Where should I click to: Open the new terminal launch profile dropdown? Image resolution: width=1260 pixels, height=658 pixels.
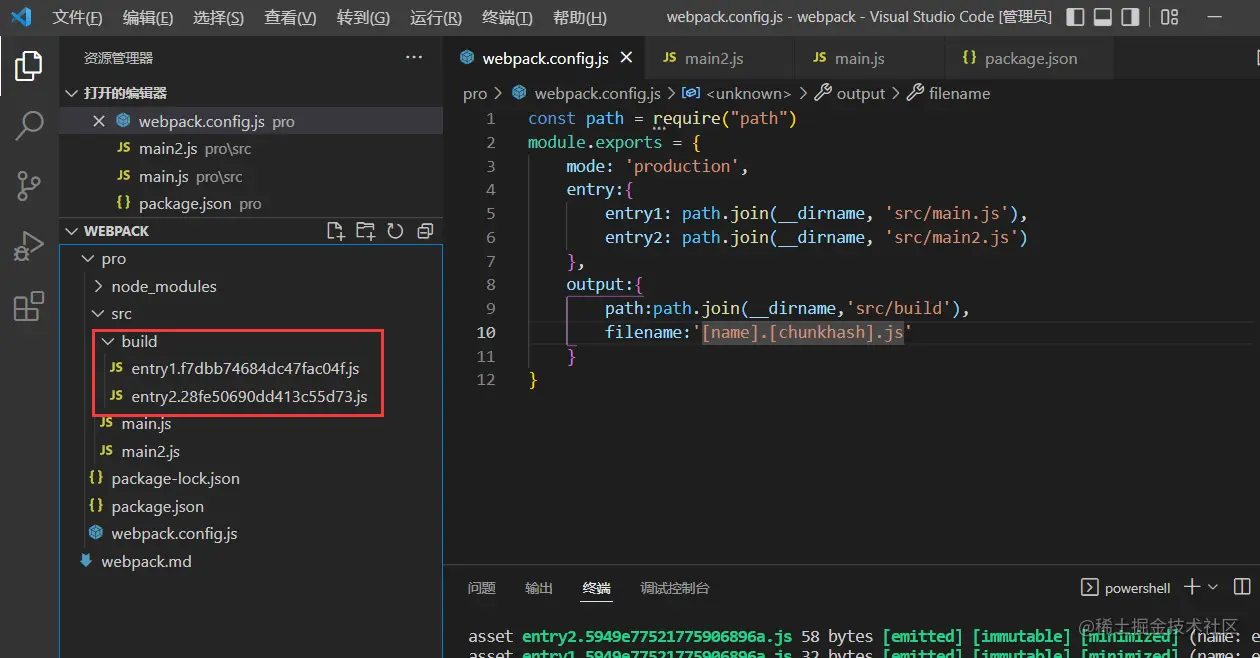point(1213,588)
